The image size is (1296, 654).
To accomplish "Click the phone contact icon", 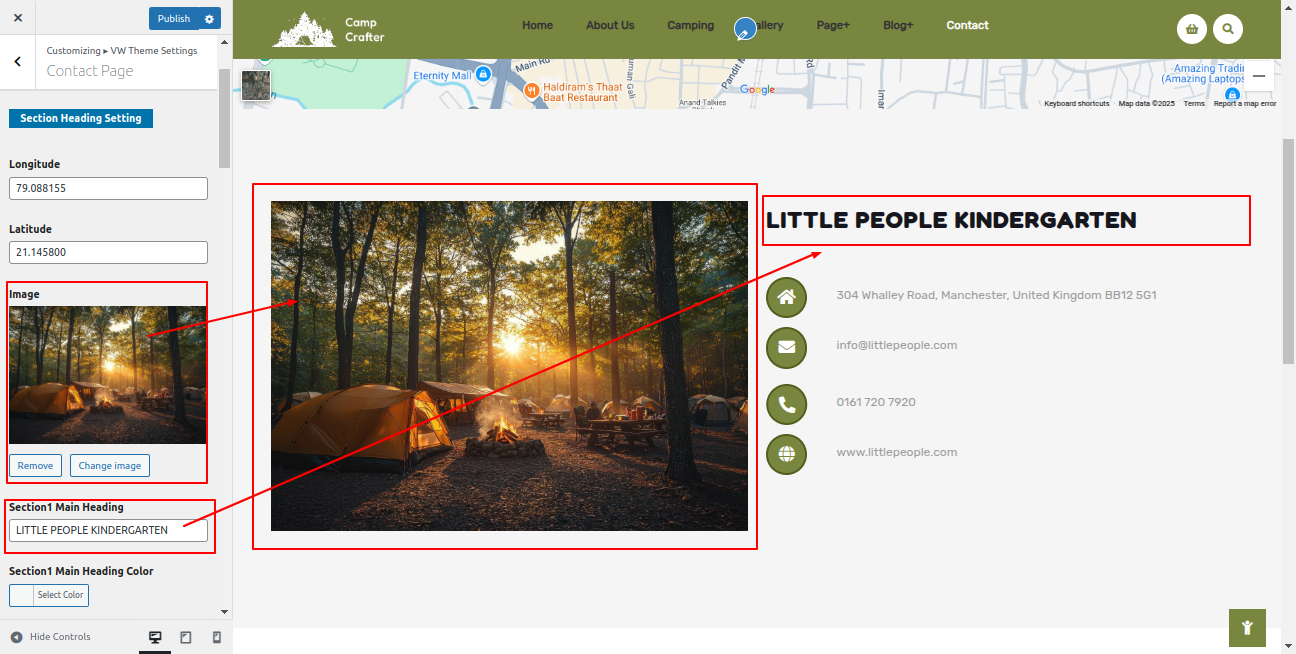I will pos(786,404).
